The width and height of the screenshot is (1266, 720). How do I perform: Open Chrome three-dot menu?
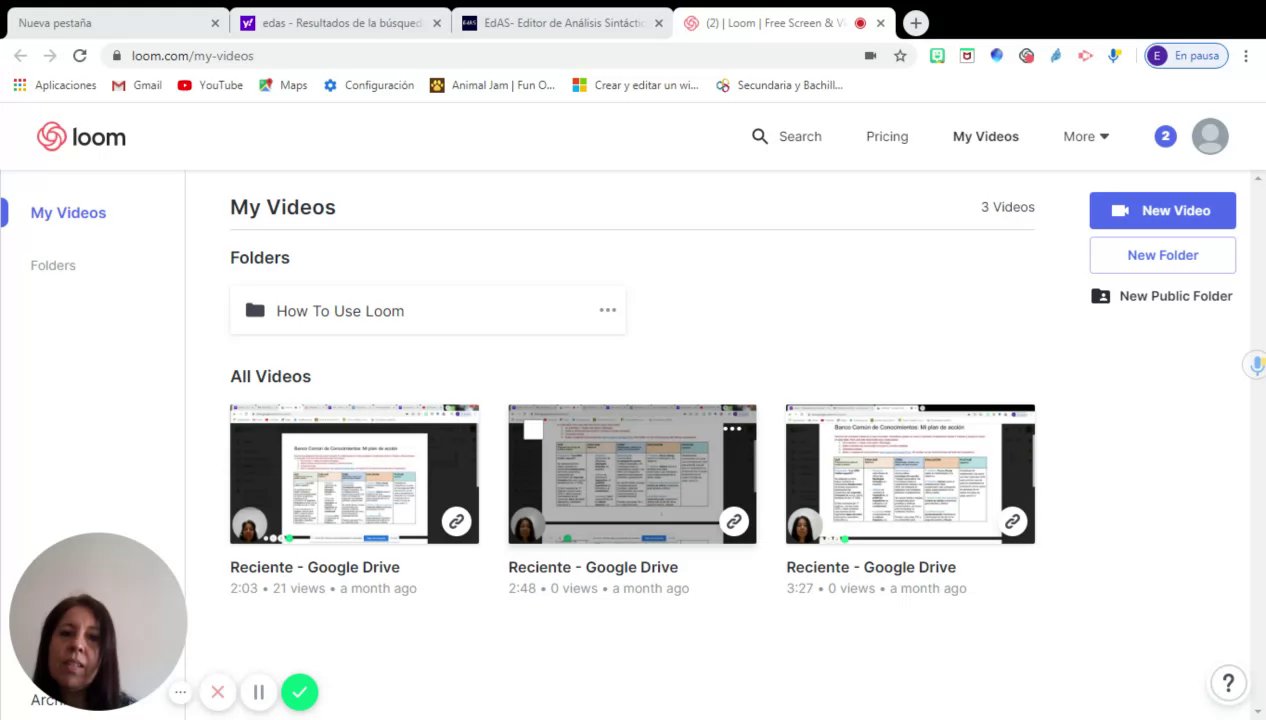tap(1246, 56)
